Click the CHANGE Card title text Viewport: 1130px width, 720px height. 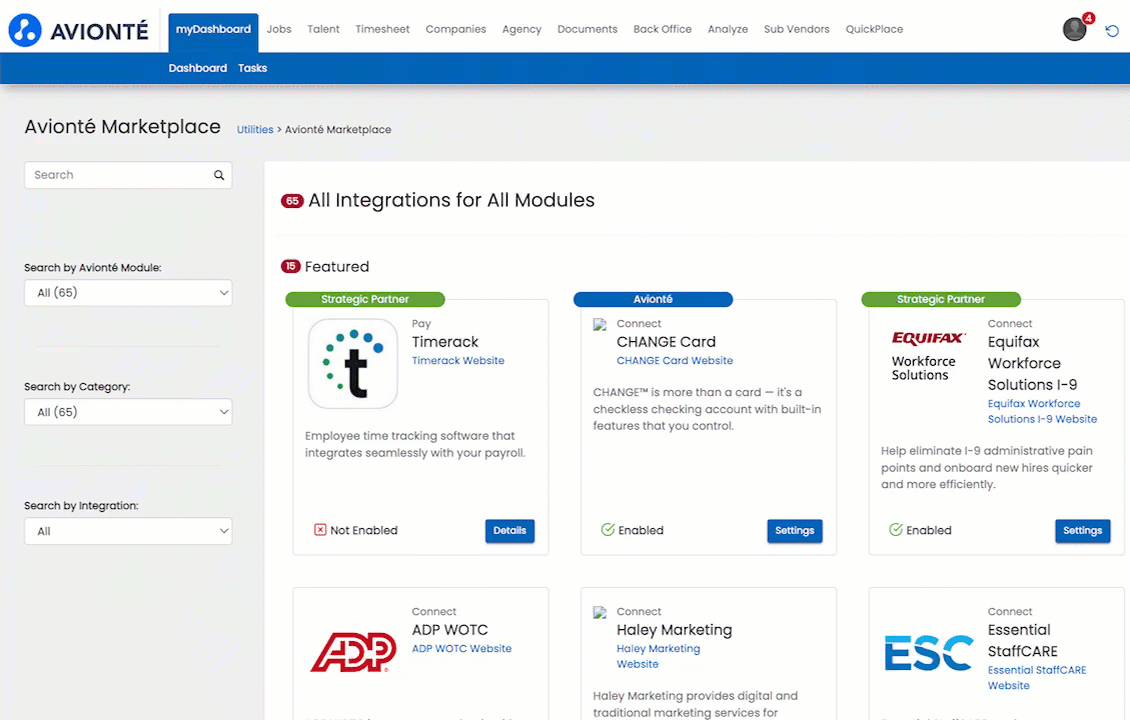(x=666, y=342)
